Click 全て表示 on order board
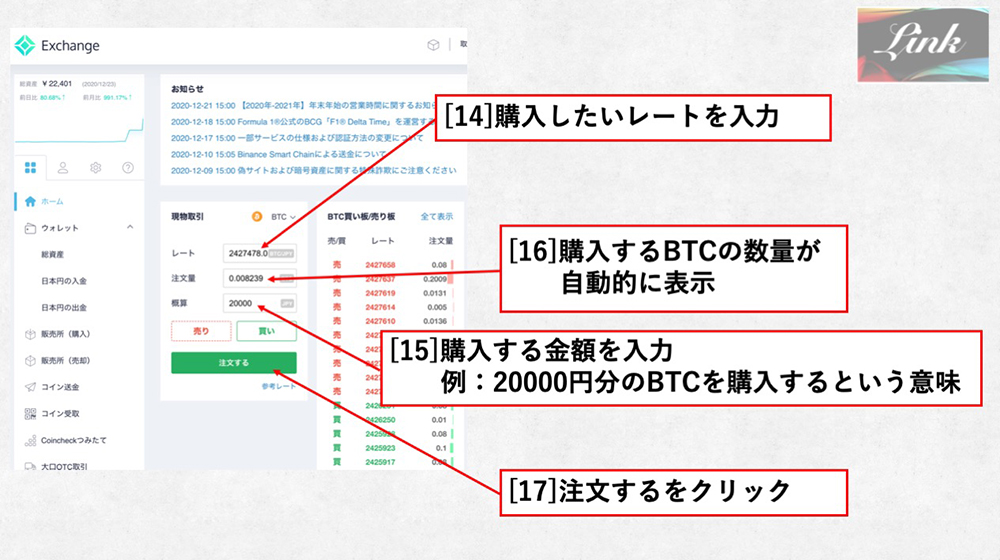The image size is (1000, 560). pos(437,217)
